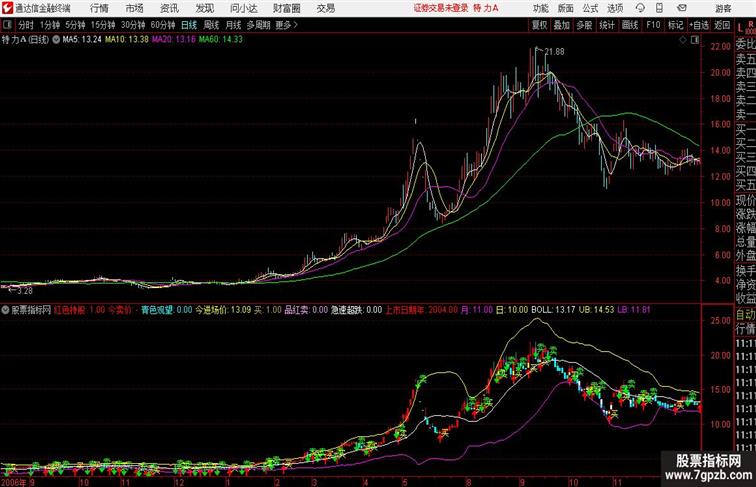Click the 3.28 low price label
This screenshot has height=487, width=756.
pyautogui.click(x=25, y=291)
